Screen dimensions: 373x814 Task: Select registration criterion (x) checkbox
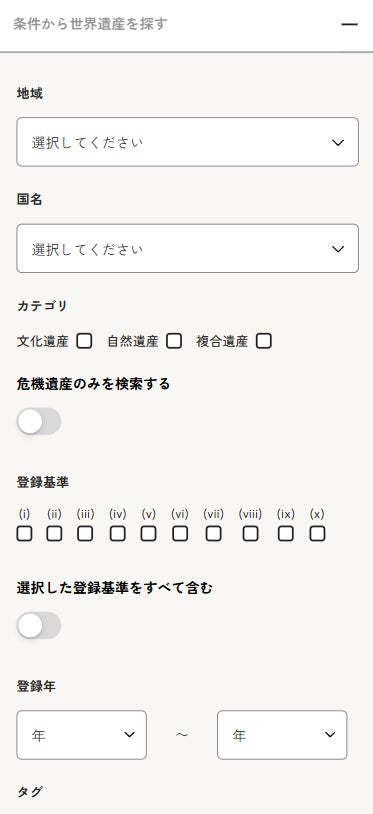pyautogui.click(x=317, y=534)
